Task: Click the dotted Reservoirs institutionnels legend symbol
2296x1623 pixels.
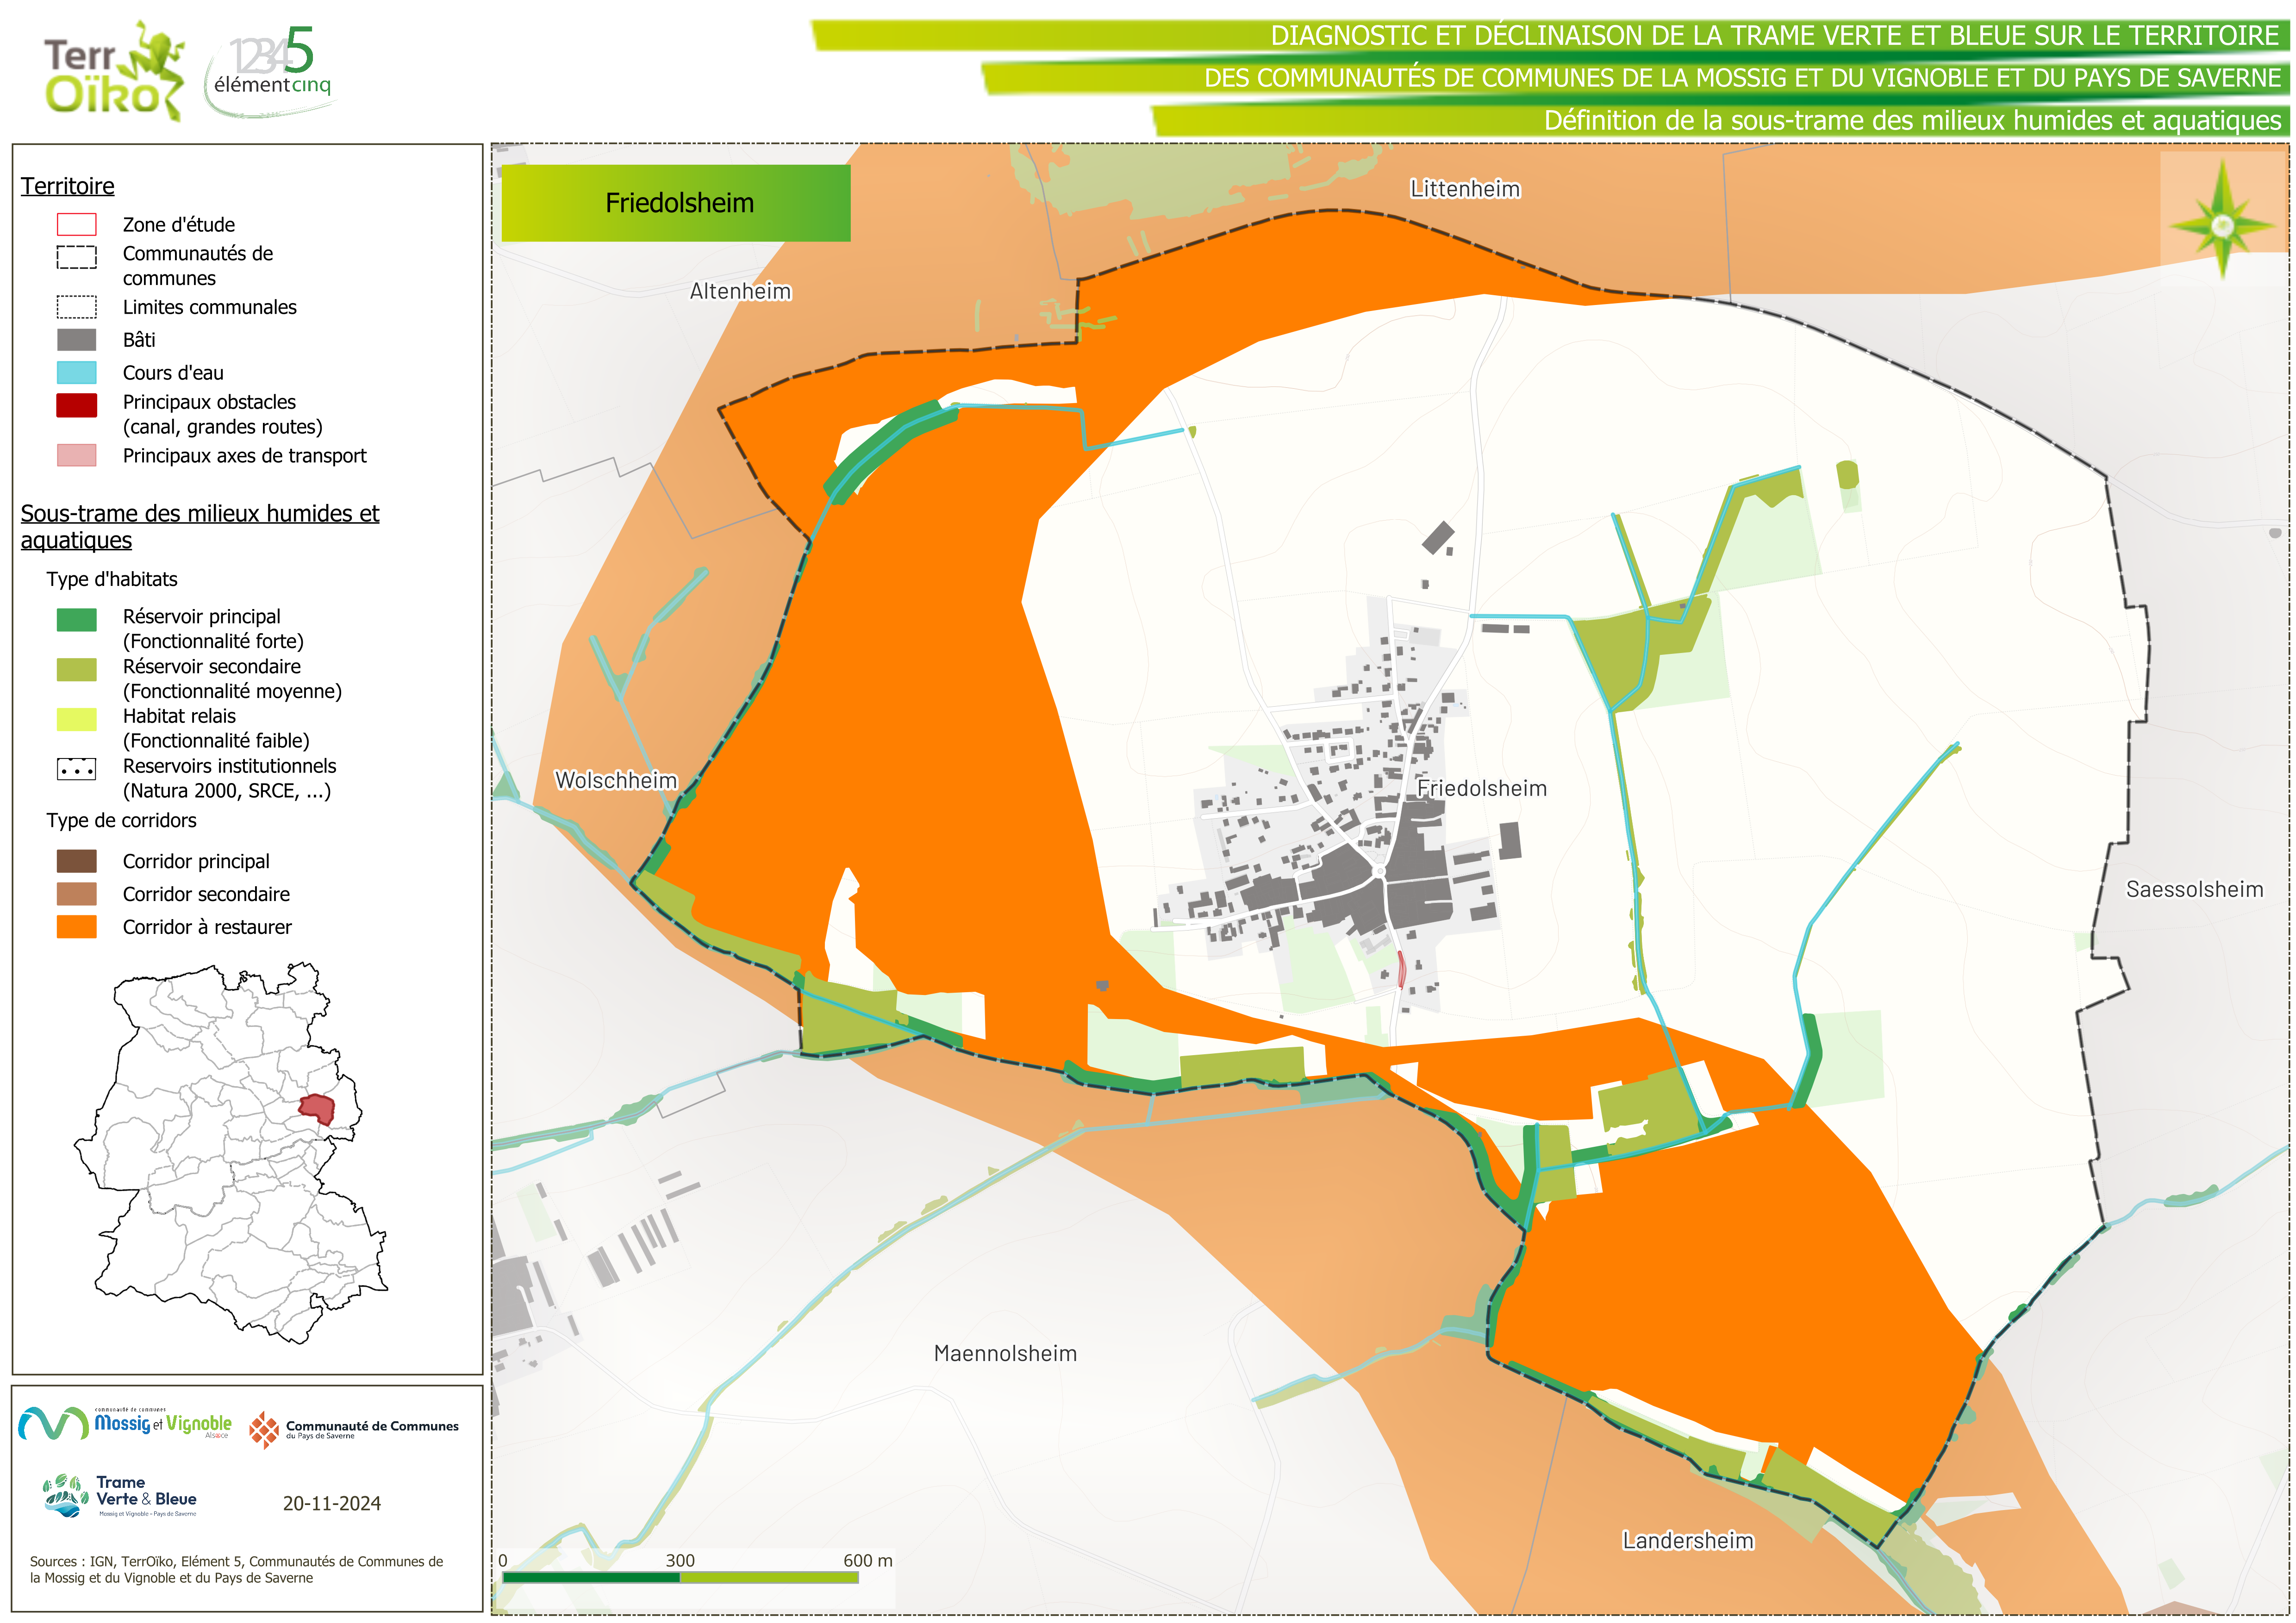Action: (x=77, y=769)
